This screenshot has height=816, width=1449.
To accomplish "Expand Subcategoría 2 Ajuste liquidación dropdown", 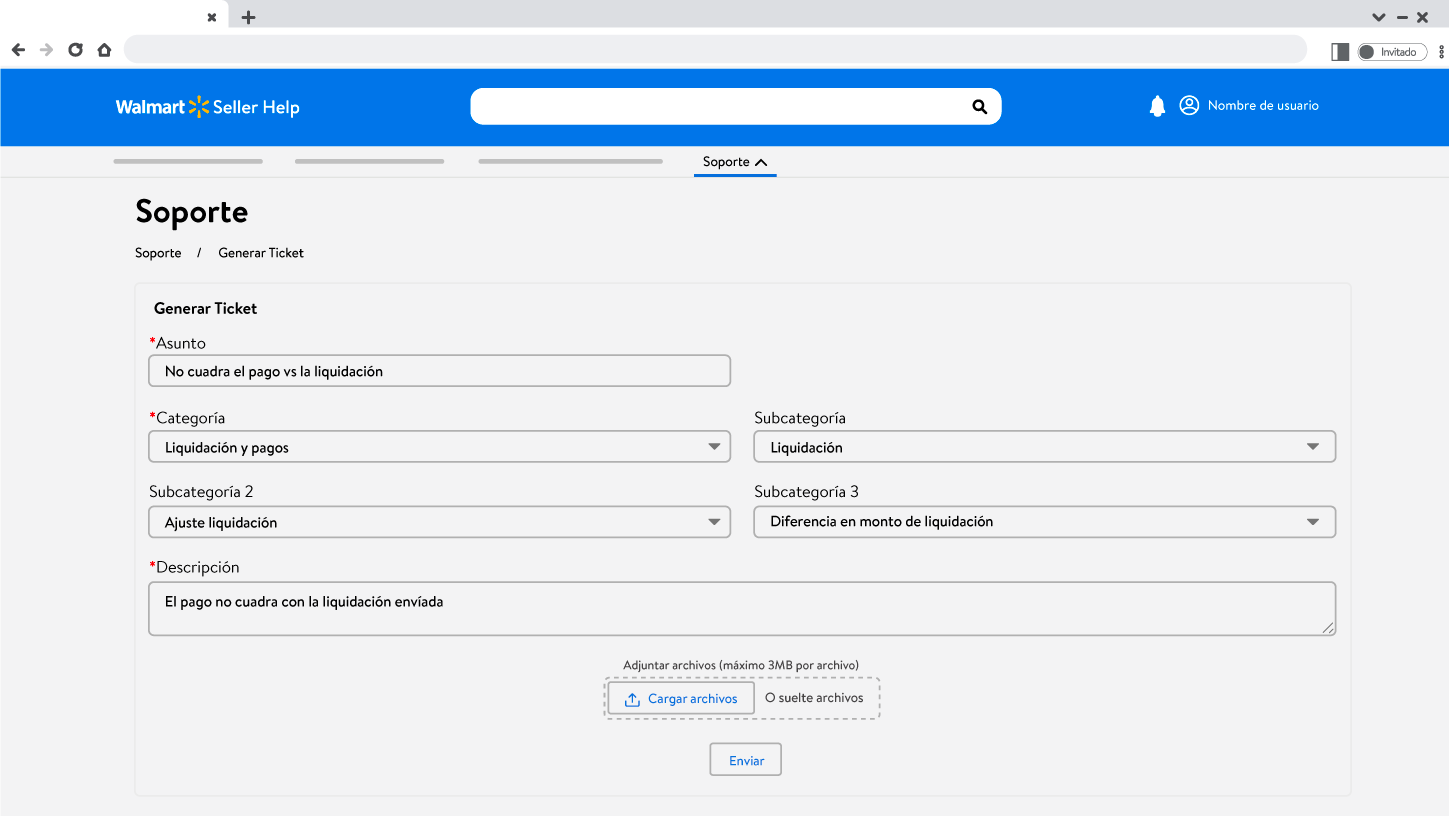I will click(x=439, y=522).
